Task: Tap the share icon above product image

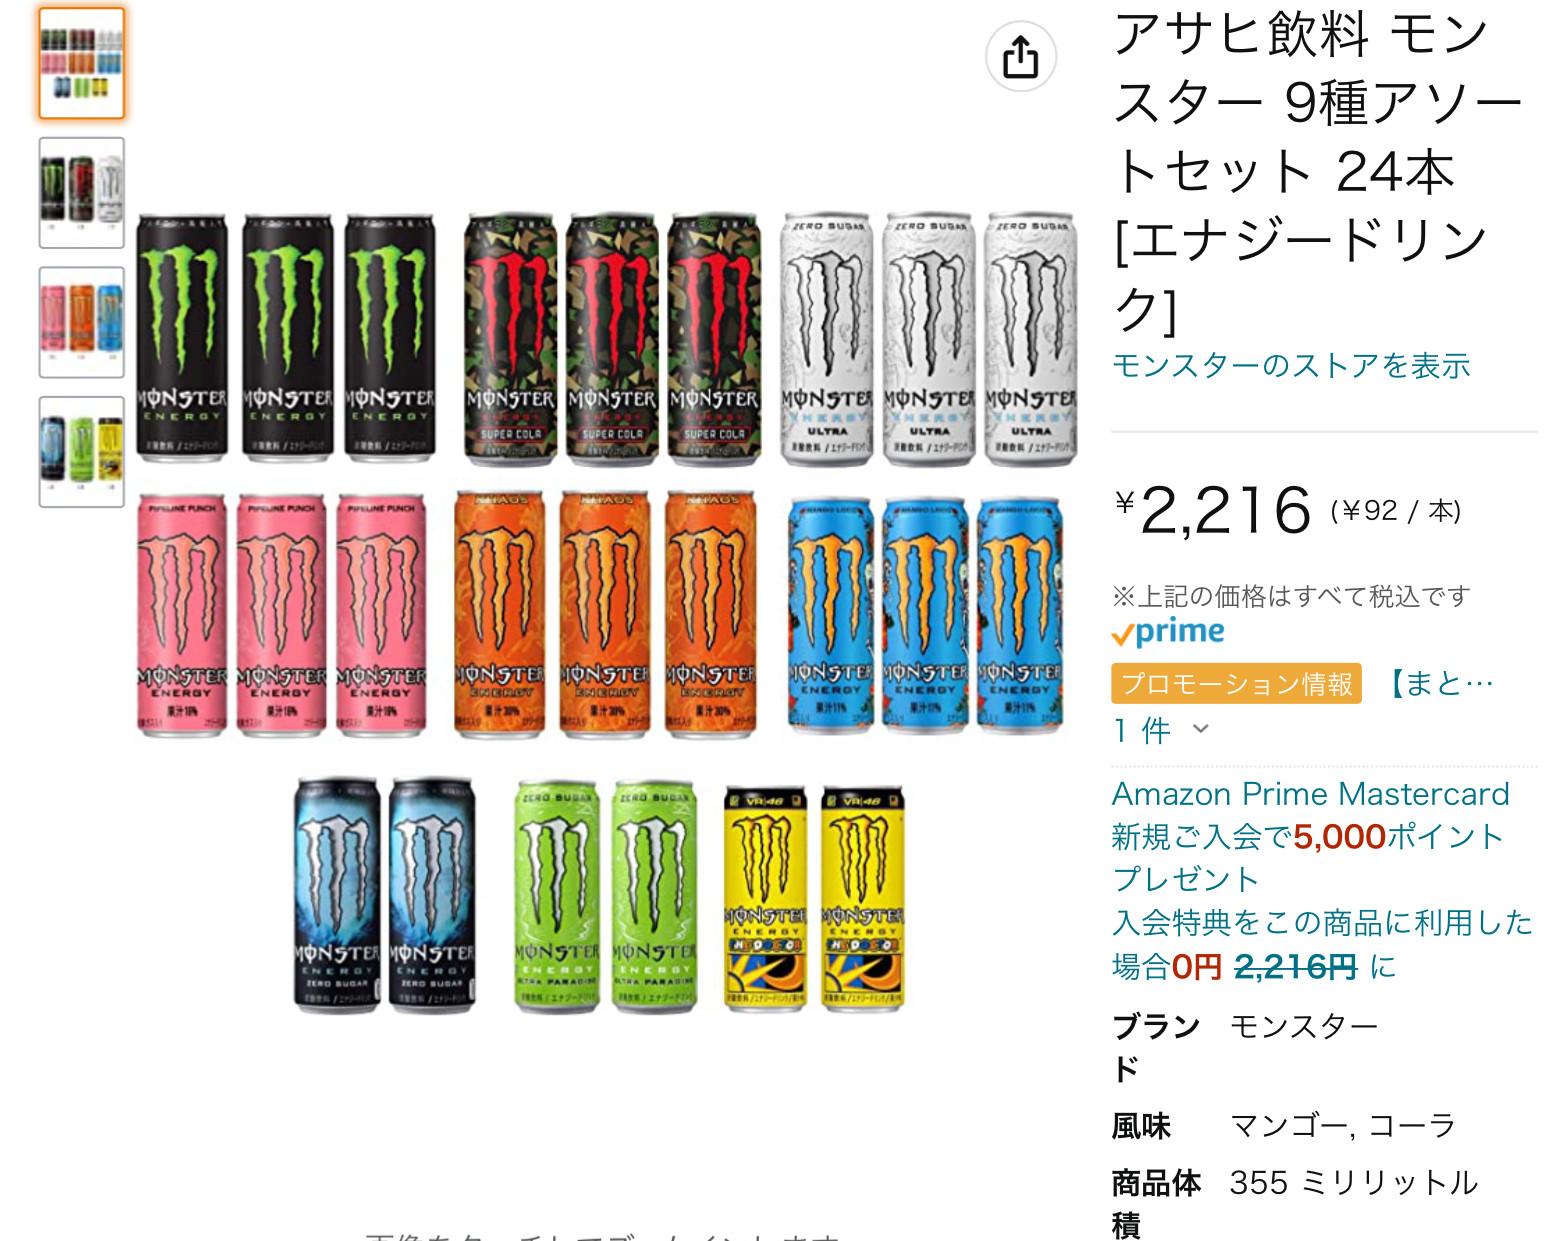Action: (1020, 57)
